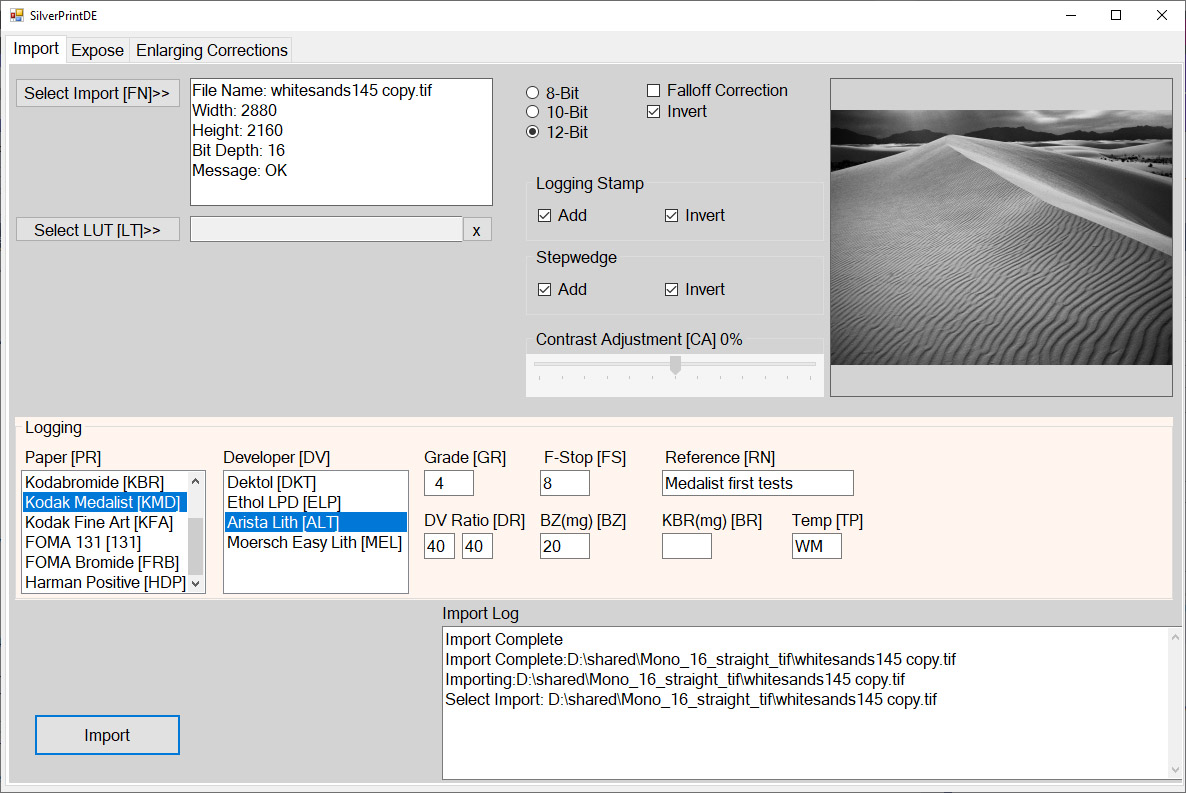Click the SilverPrintDE app icon in title bar
1186x793 pixels.
(16, 15)
